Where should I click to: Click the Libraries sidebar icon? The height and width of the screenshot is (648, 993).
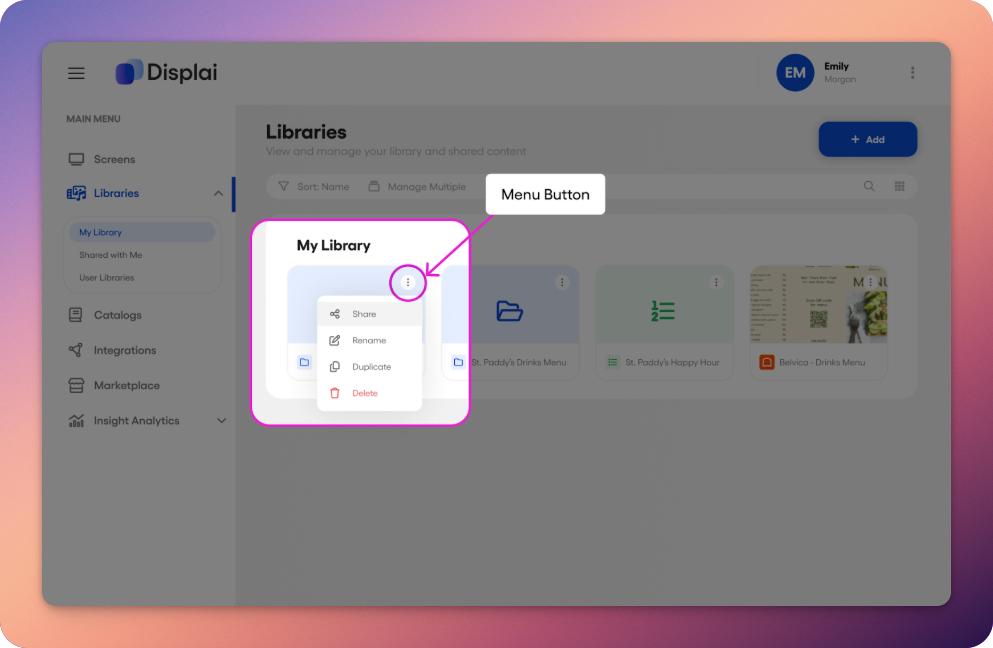coord(76,193)
